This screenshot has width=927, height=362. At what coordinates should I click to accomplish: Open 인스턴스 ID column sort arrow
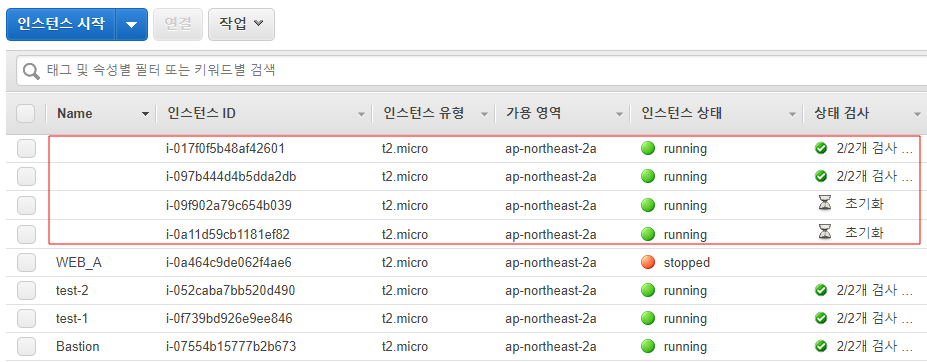coord(361,114)
